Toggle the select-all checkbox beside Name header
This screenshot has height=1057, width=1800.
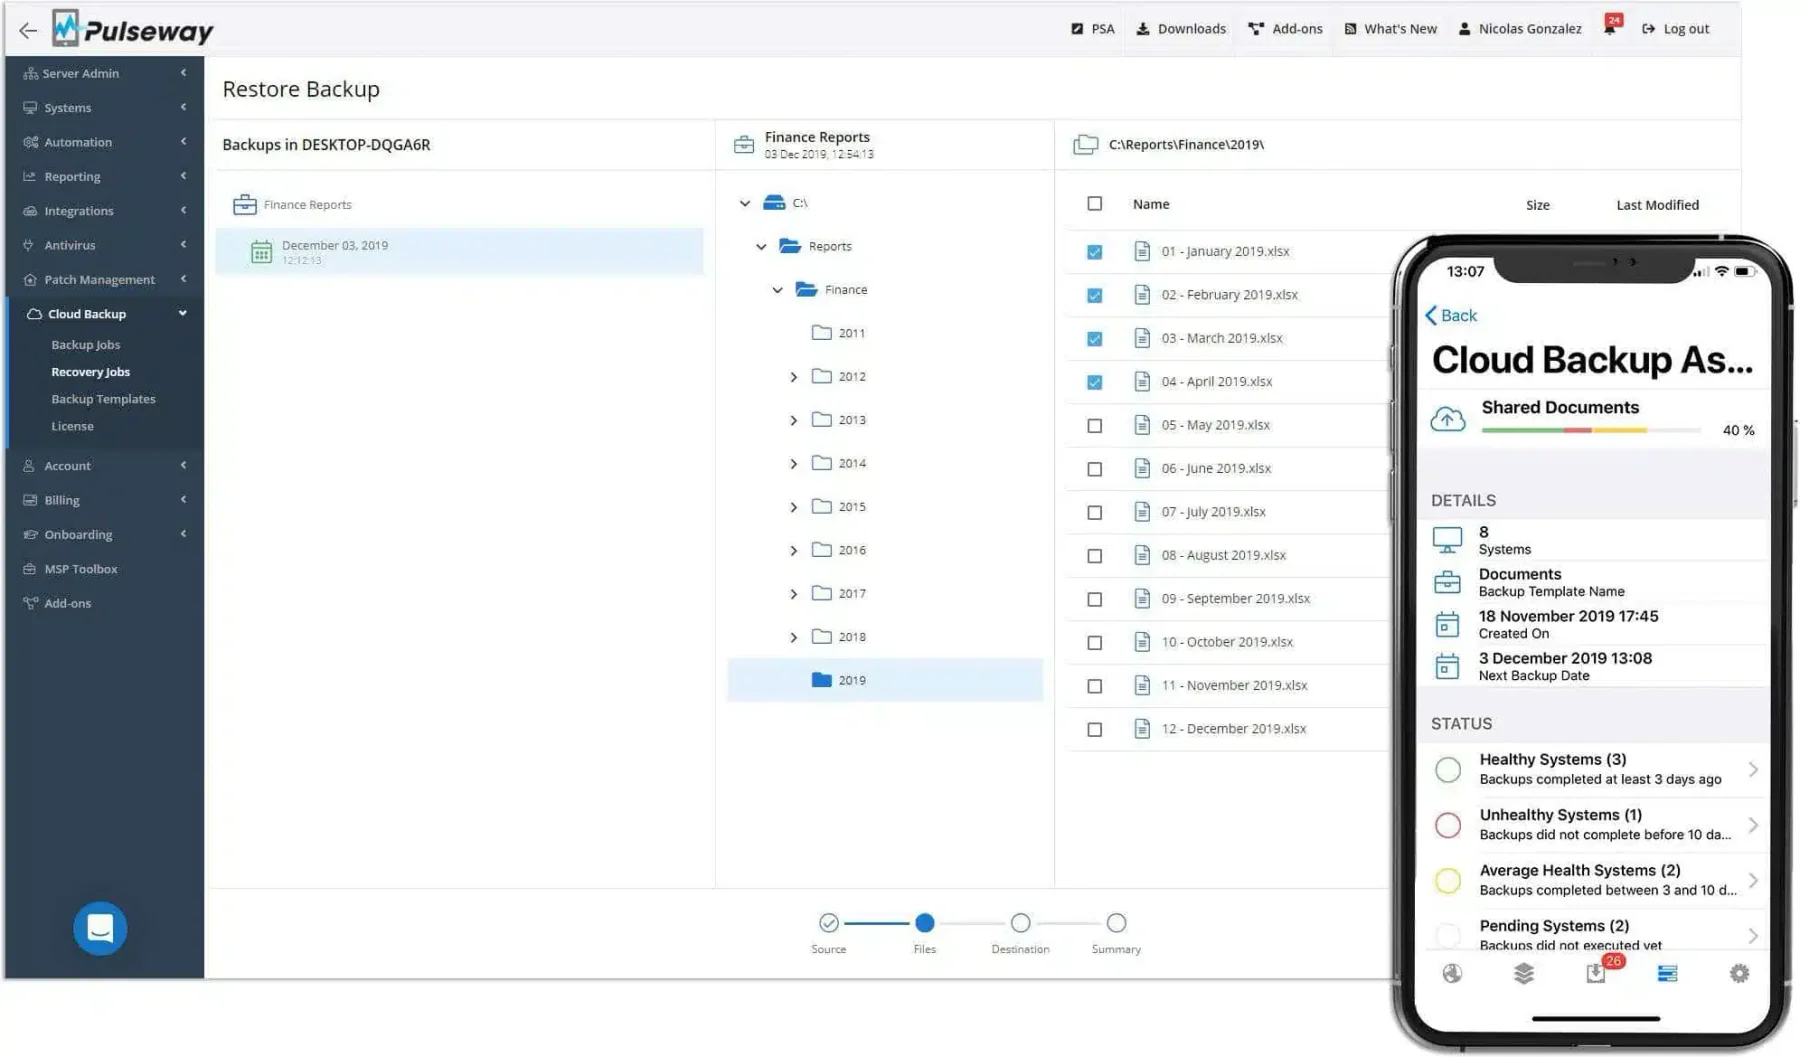(1095, 204)
